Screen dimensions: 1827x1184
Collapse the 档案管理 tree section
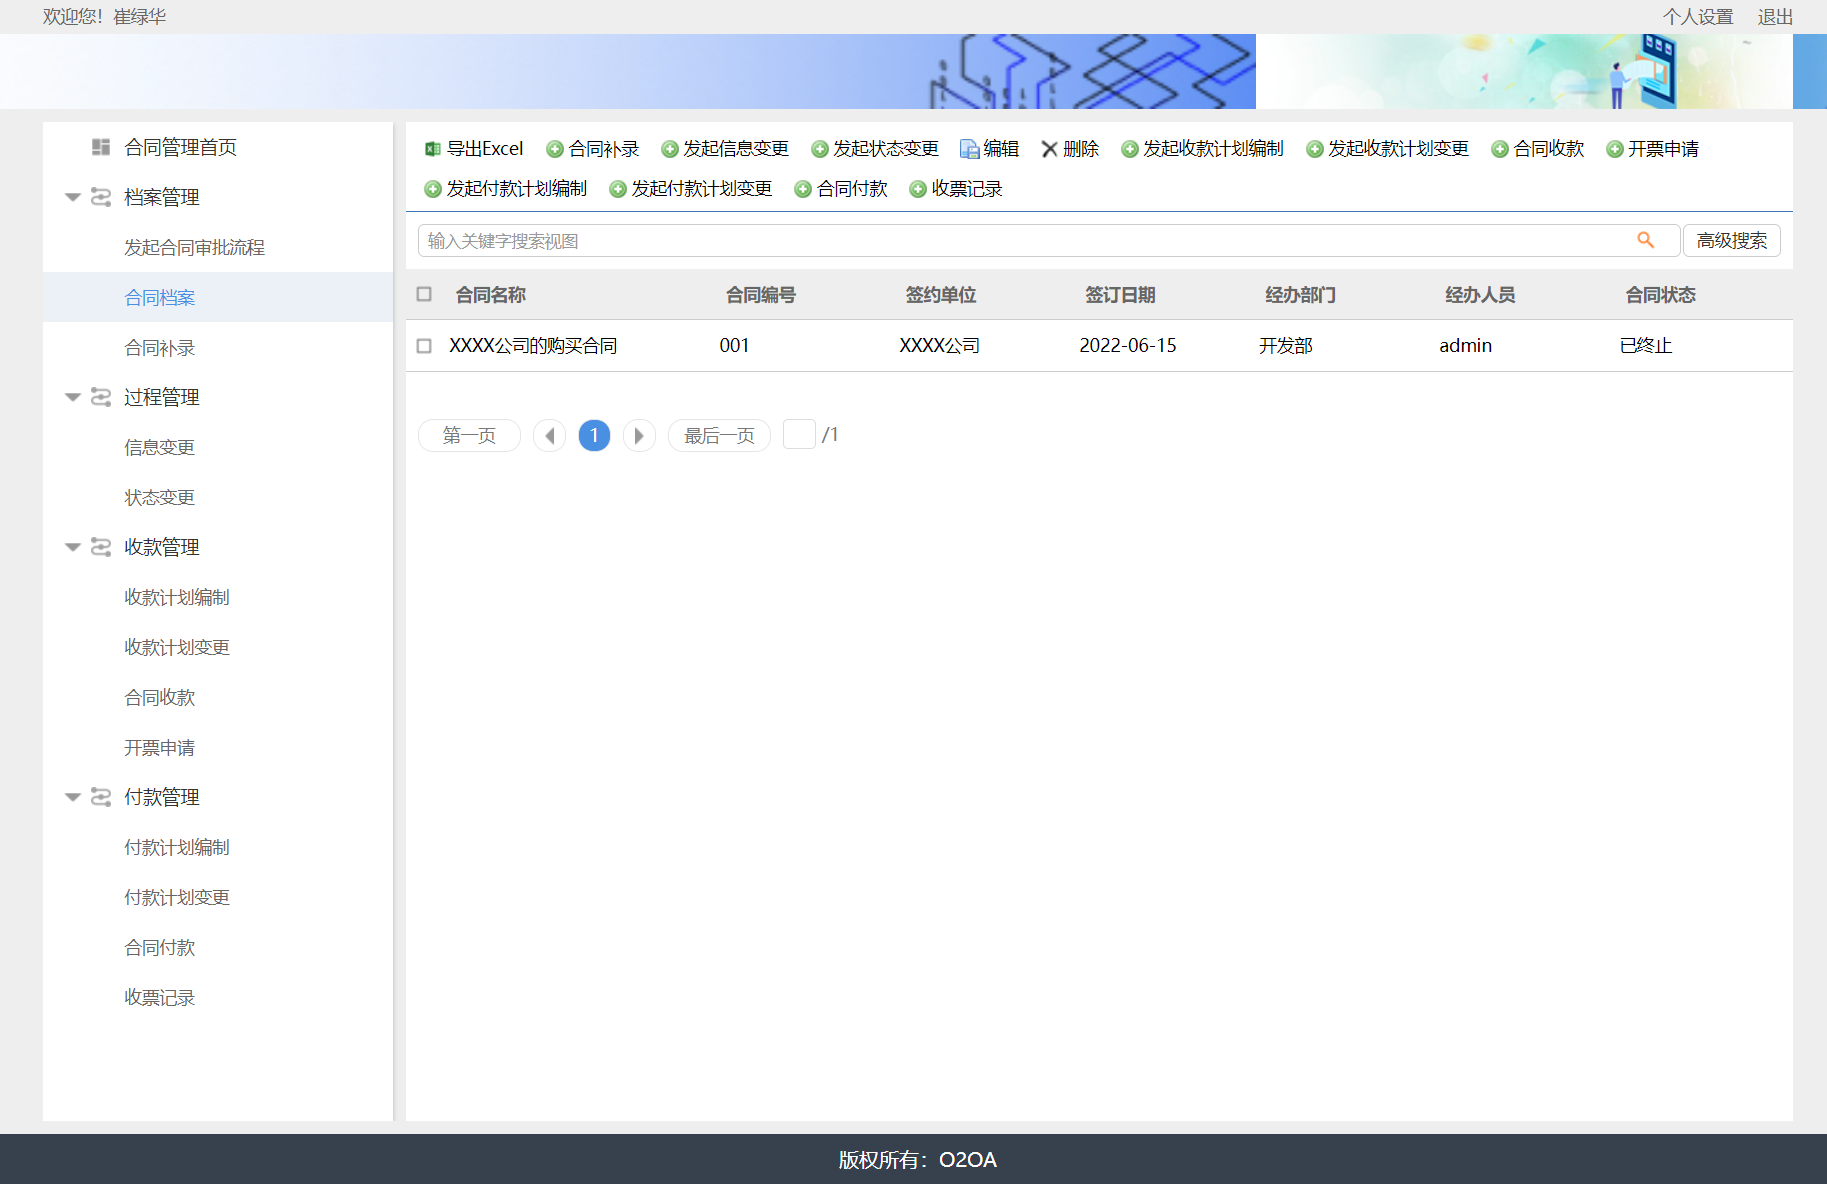[x=73, y=197]
